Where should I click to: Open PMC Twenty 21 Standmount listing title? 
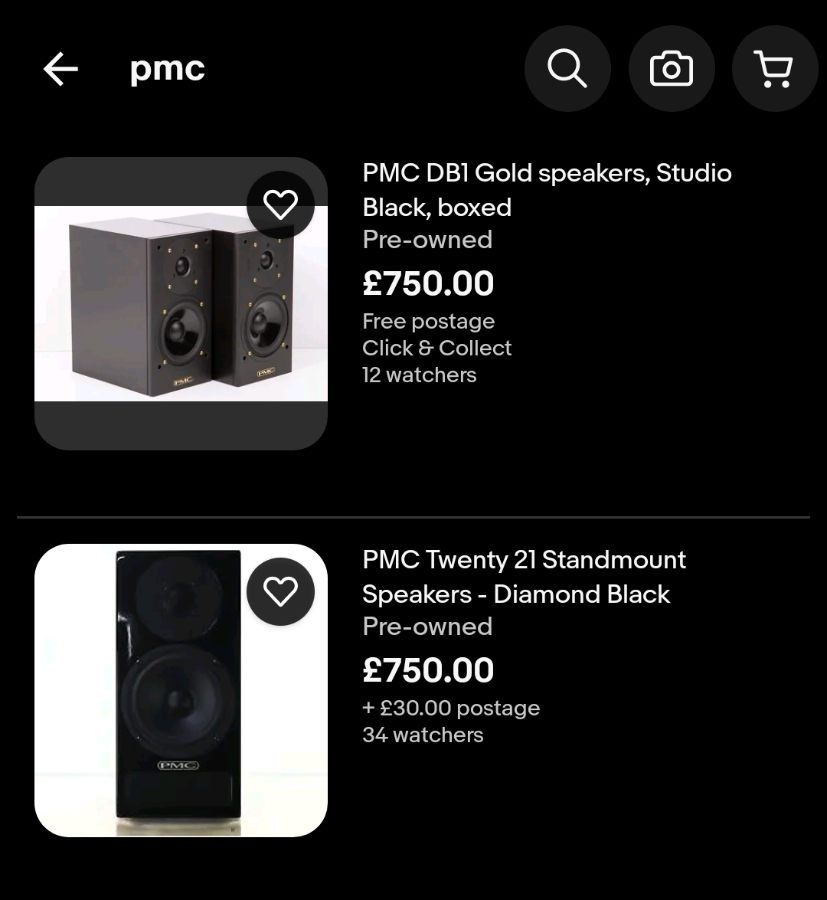coord(523,577)
